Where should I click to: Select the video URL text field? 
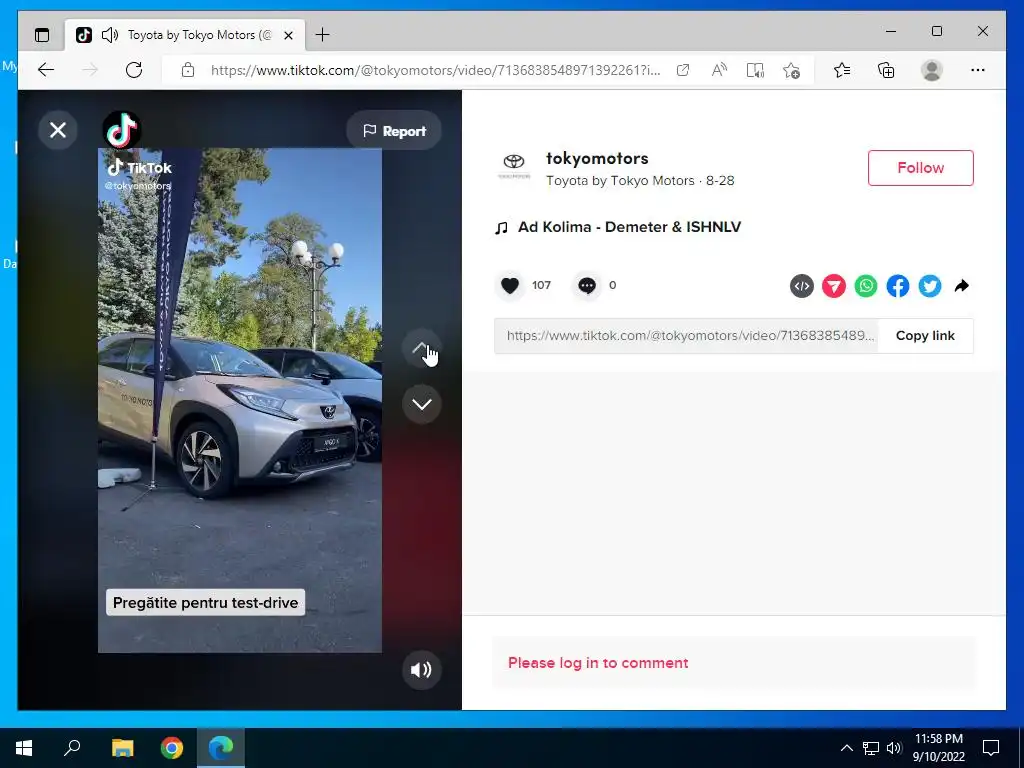point(686,336)
